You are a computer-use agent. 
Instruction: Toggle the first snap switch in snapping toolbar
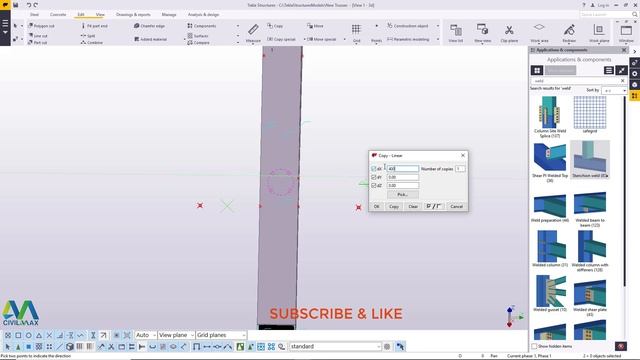coord(8,335)
